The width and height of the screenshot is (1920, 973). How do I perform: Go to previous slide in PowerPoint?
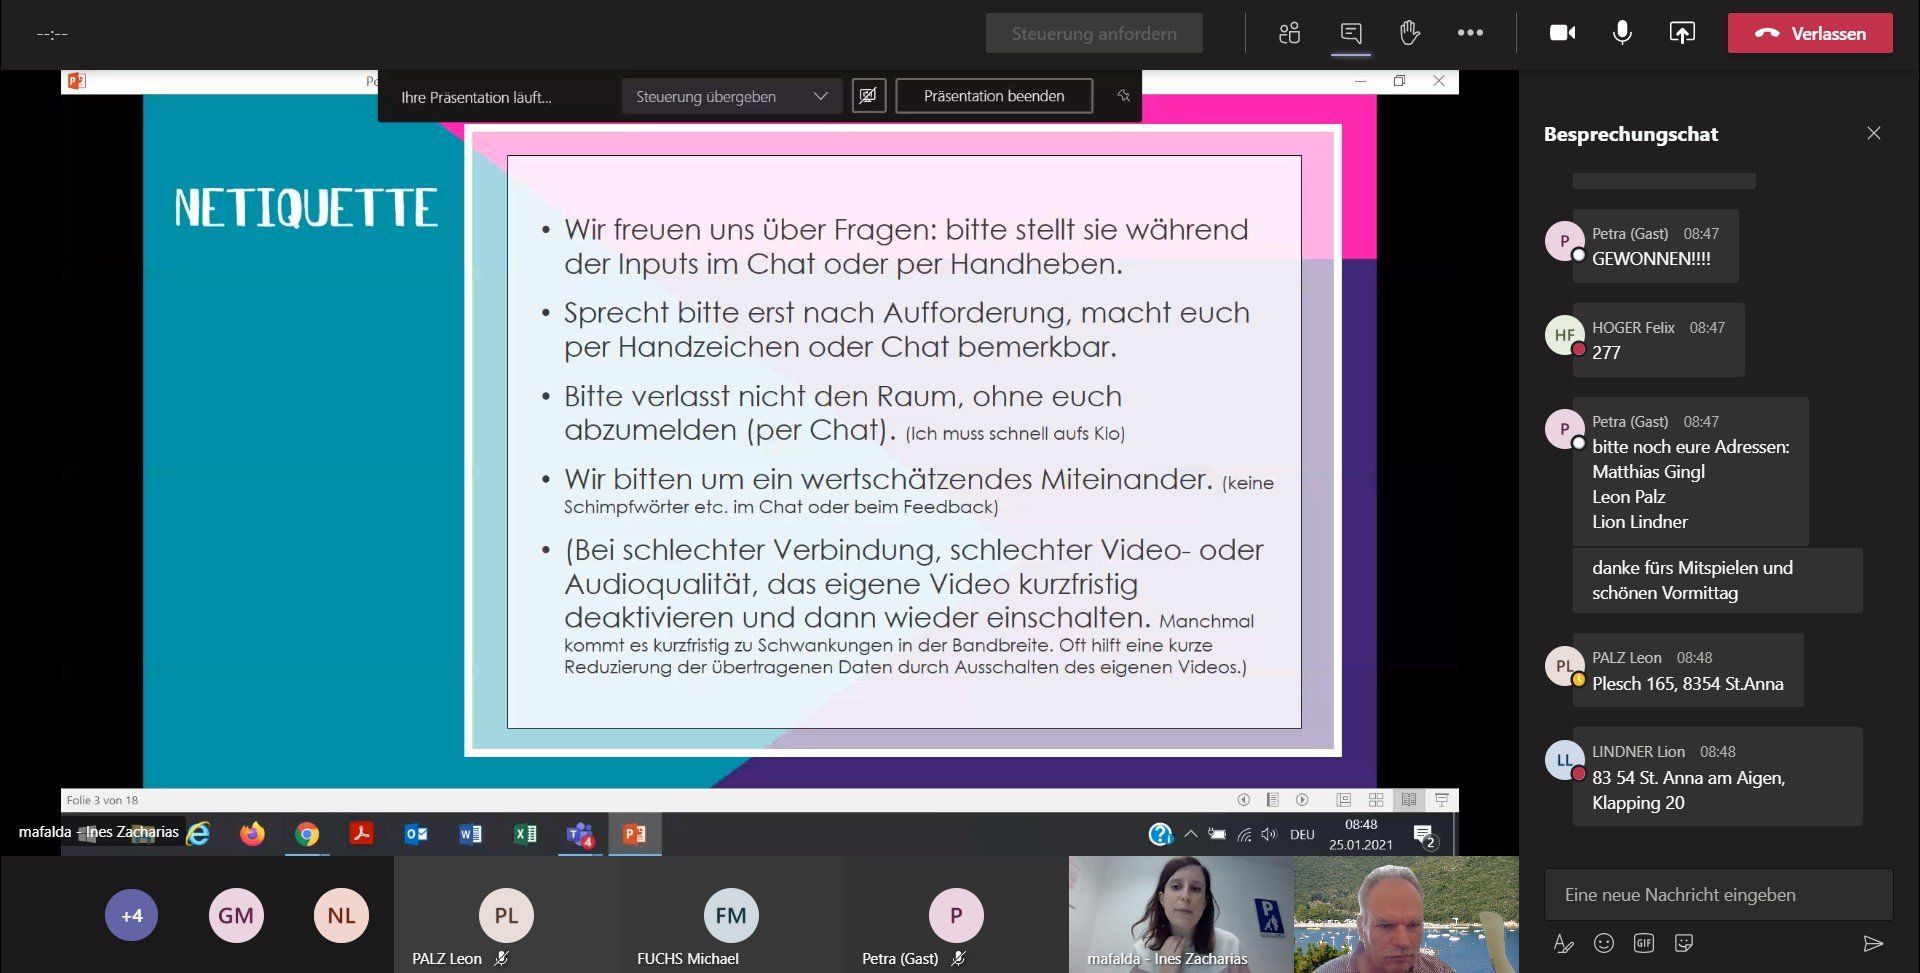pos(1243,800)
